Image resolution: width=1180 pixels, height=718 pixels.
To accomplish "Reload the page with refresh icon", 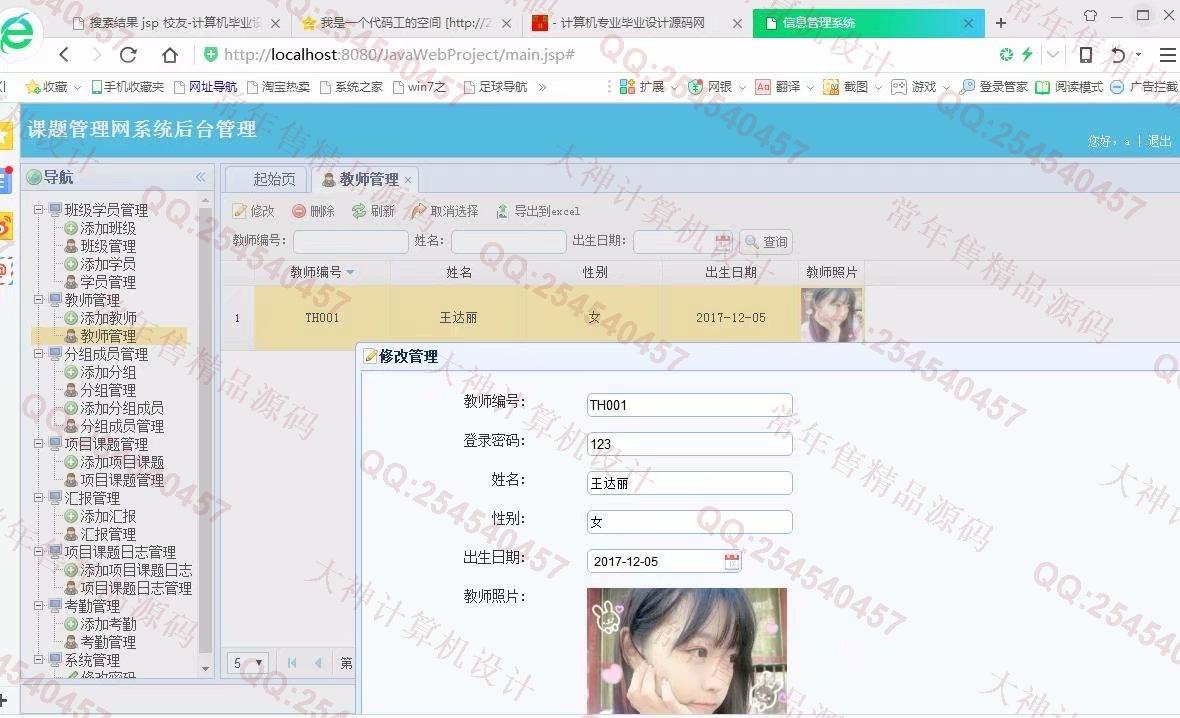I will tap(128, 54).
